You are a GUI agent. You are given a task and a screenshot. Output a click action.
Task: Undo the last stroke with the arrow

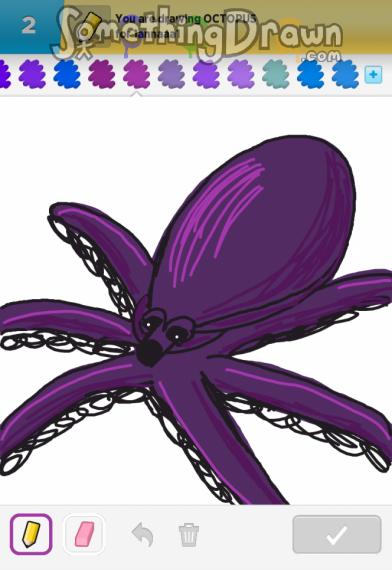(x=143, y=534)
